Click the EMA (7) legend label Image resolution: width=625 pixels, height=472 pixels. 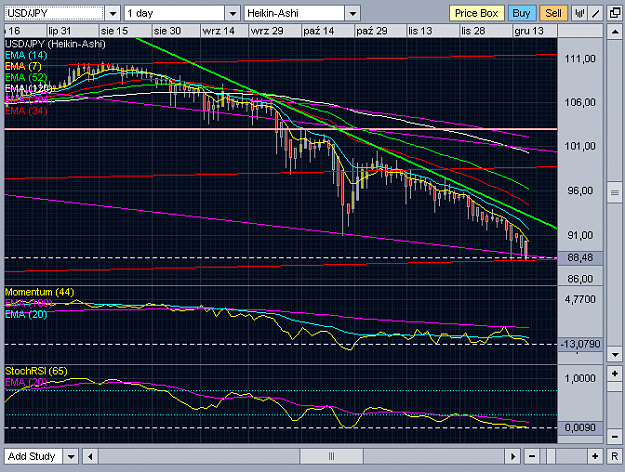click(x=23, y=66)
